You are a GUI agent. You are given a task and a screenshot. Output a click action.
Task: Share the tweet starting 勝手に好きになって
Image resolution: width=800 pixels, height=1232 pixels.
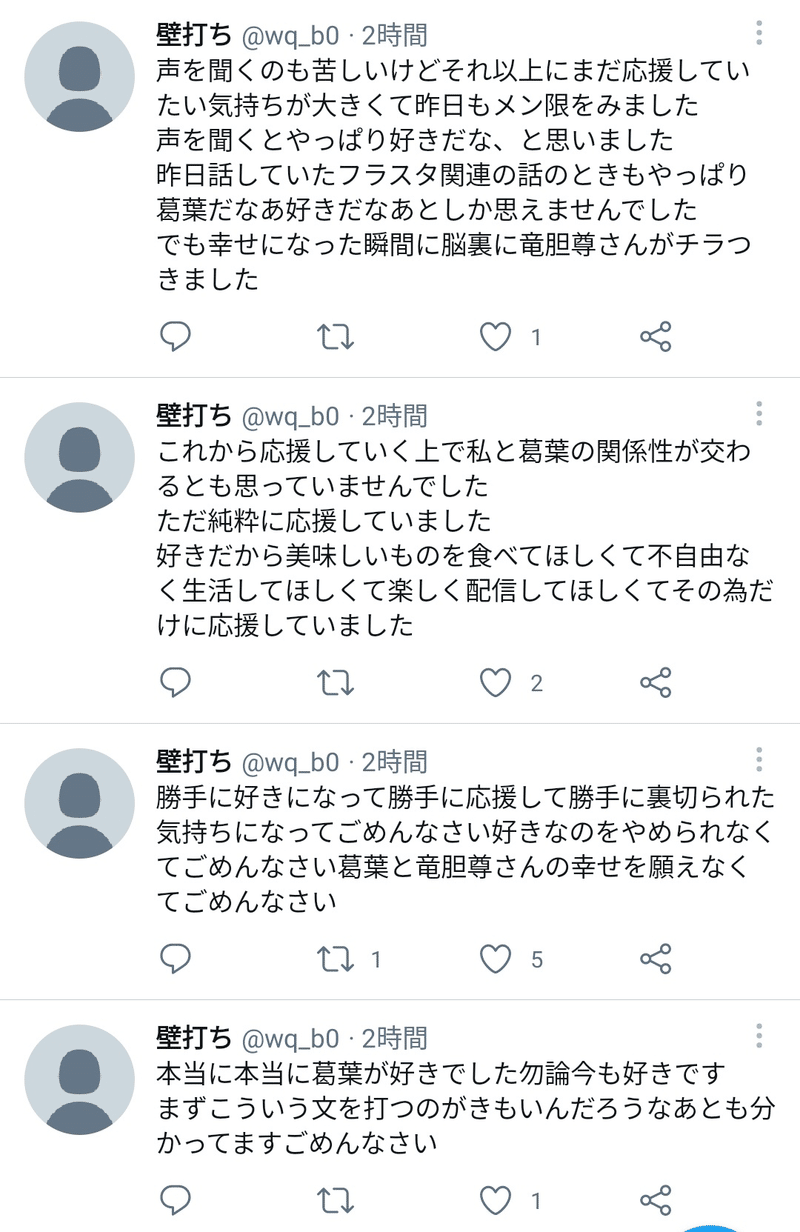(655, 960)
